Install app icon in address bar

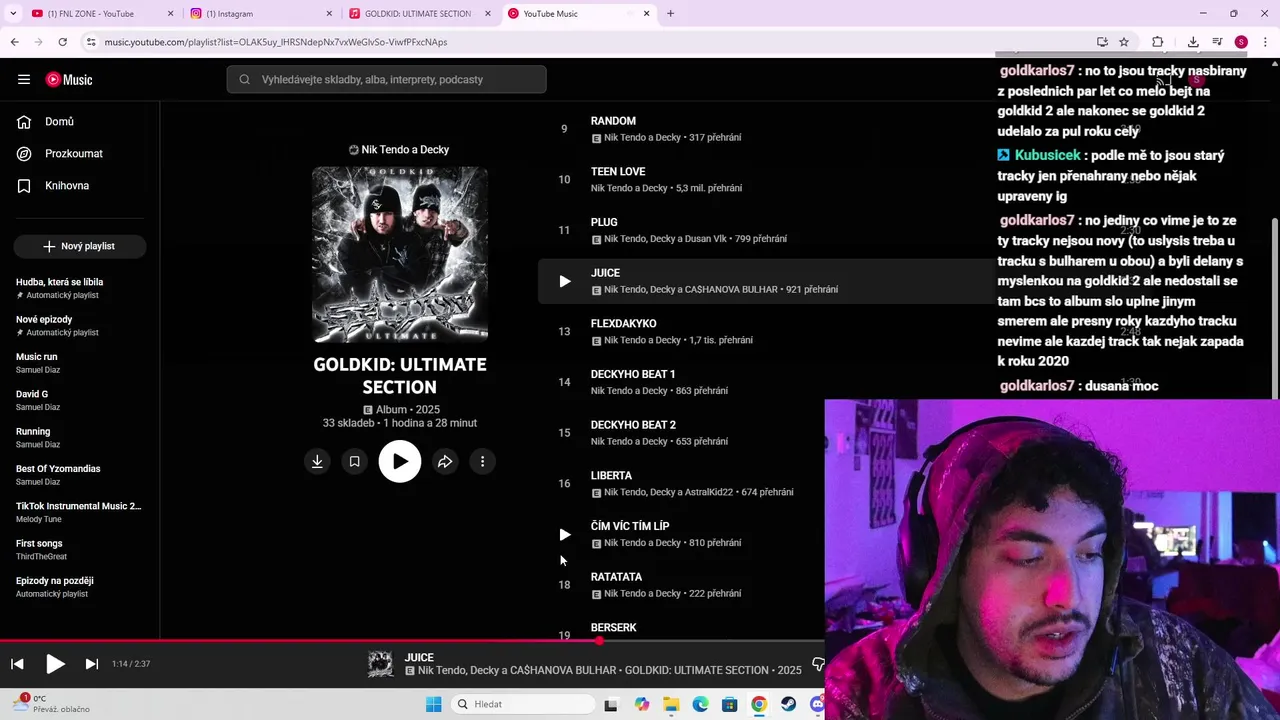pos(1102,42)
